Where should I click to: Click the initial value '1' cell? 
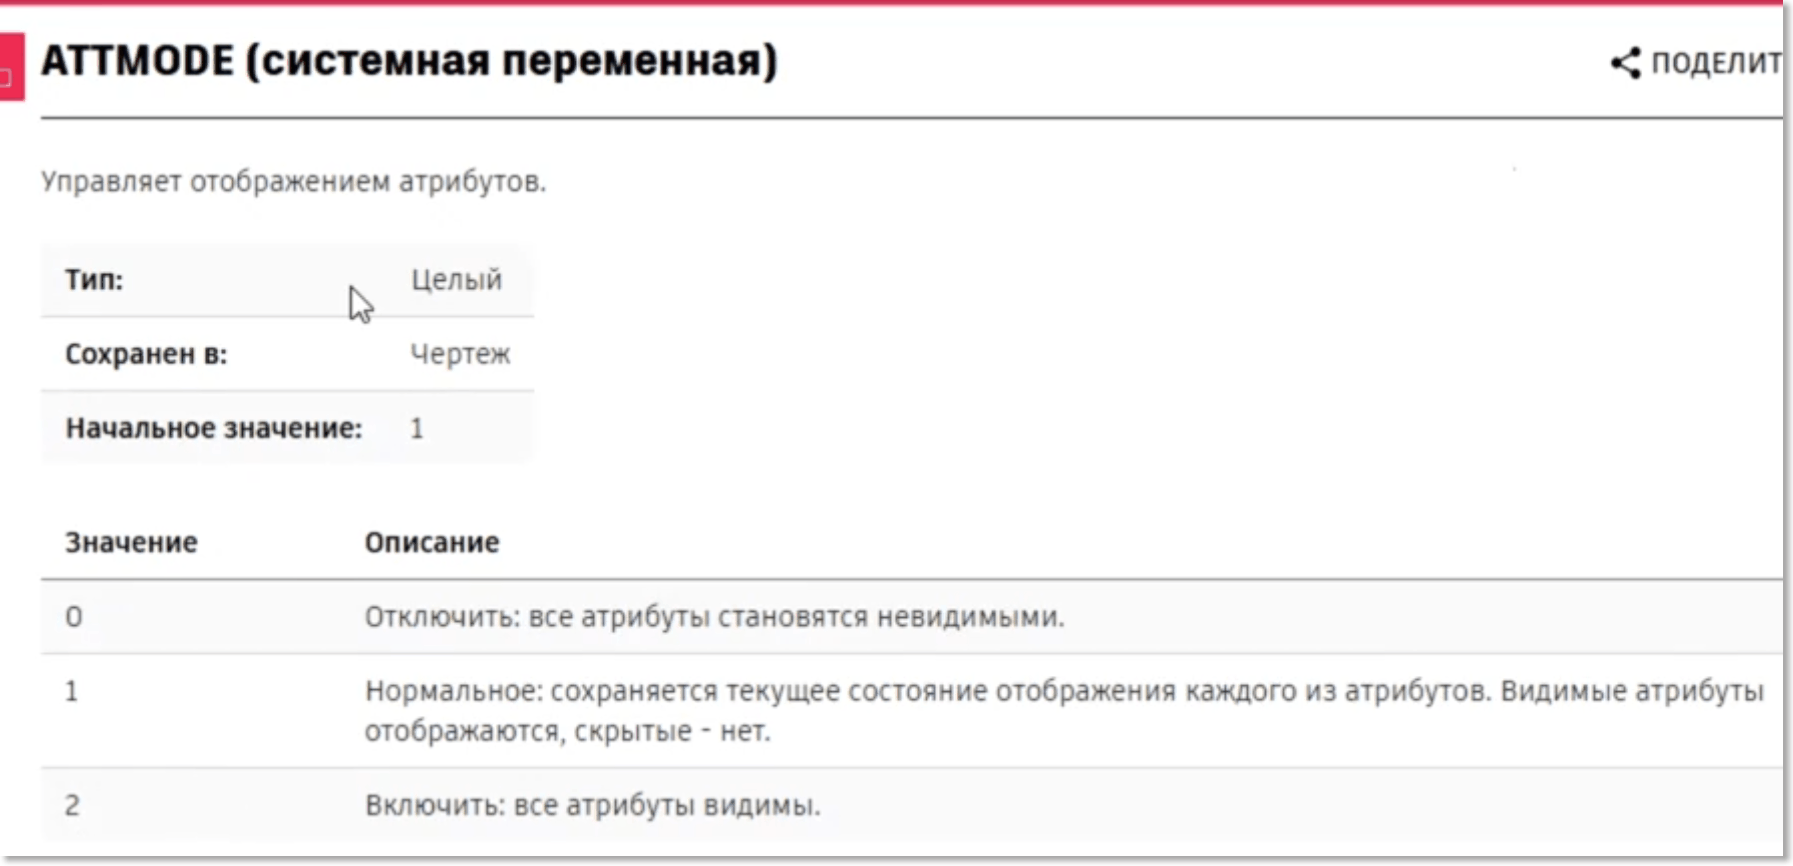417,428
